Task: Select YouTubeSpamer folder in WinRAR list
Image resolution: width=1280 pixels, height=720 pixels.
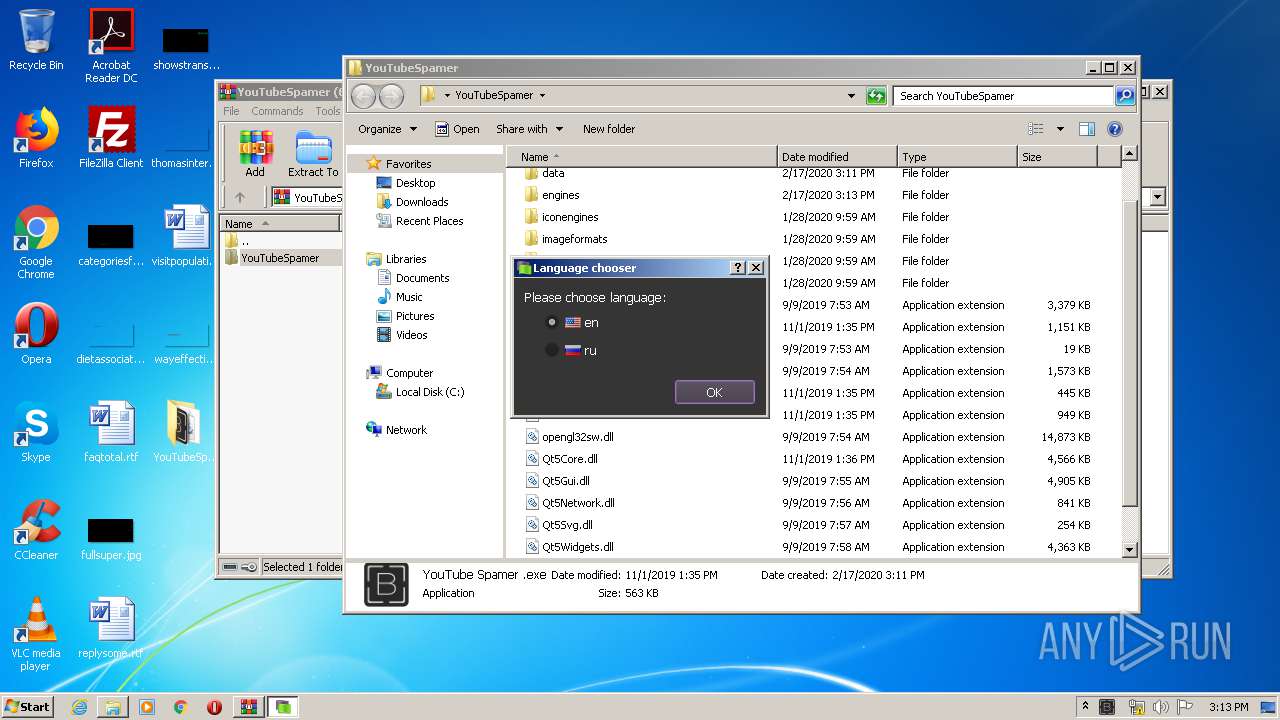Action: click(x=280, y=258)
